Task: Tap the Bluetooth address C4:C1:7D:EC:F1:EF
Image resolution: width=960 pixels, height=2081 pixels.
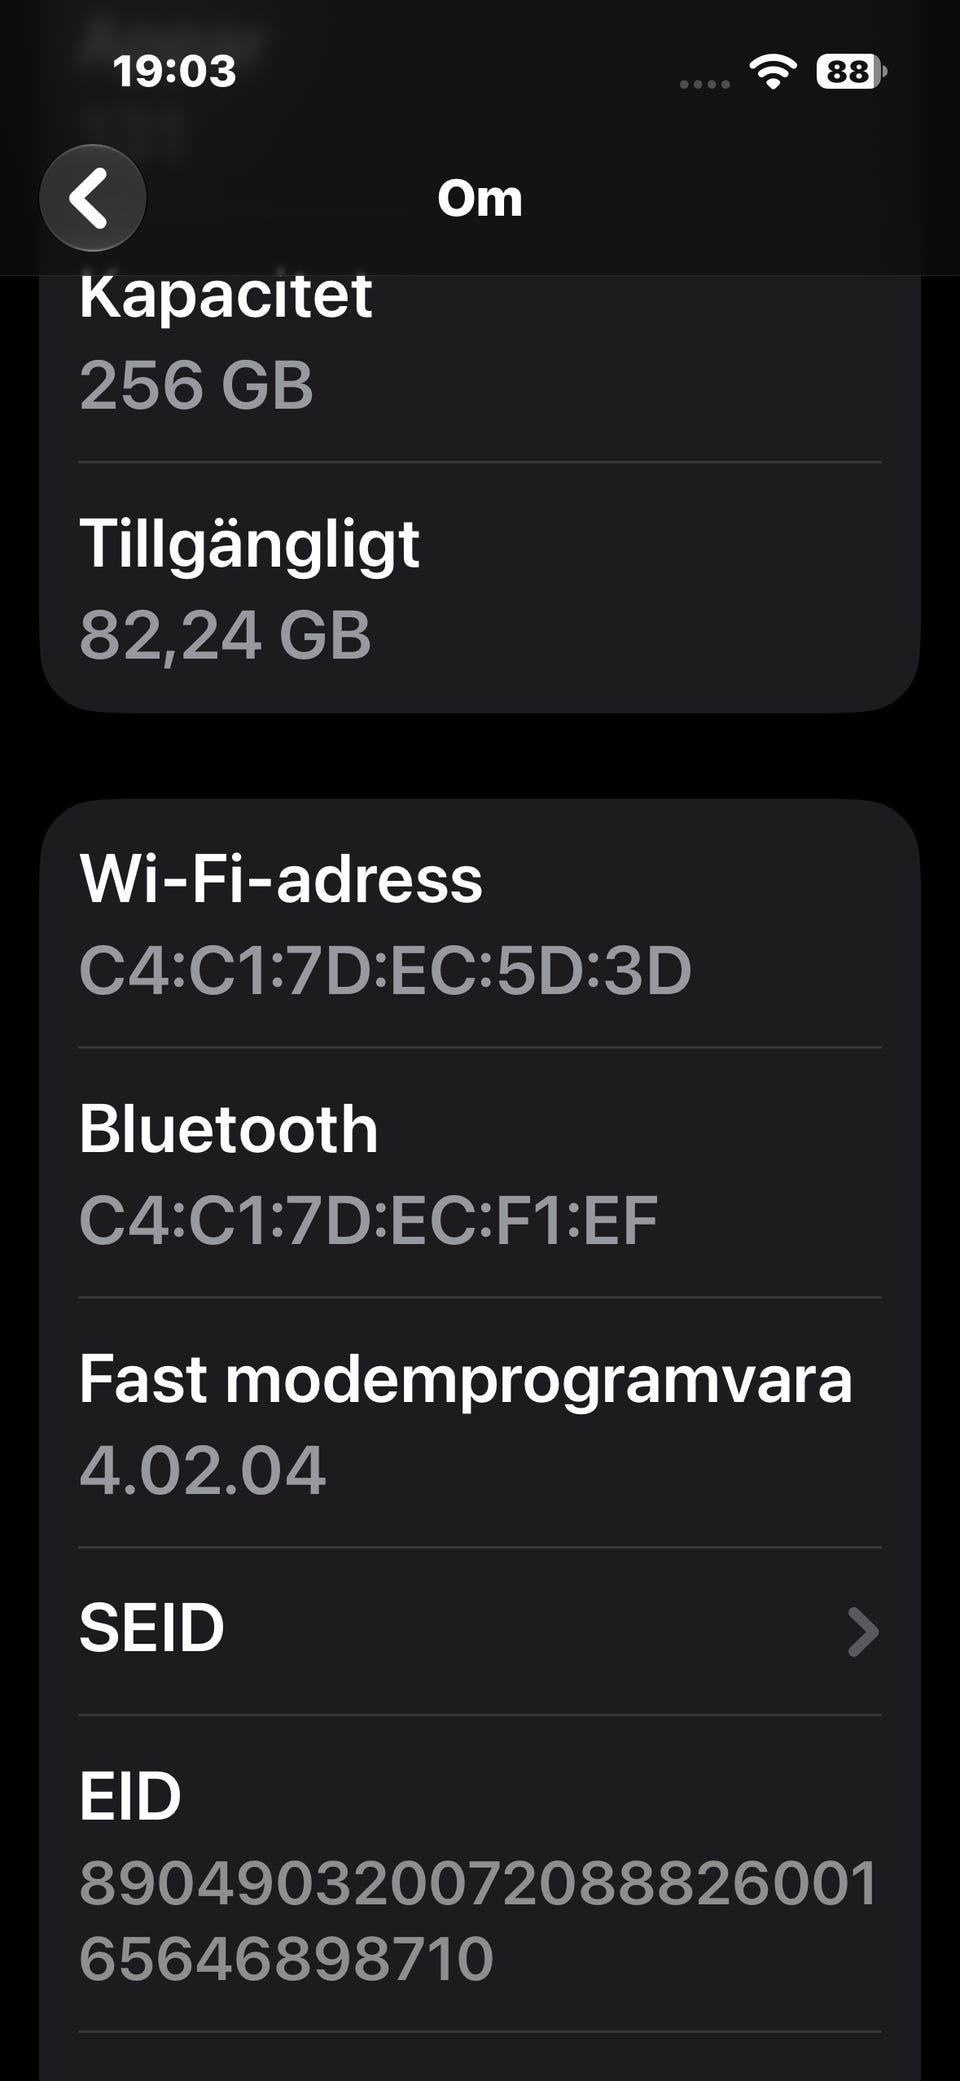Action: click(368, 1220)
